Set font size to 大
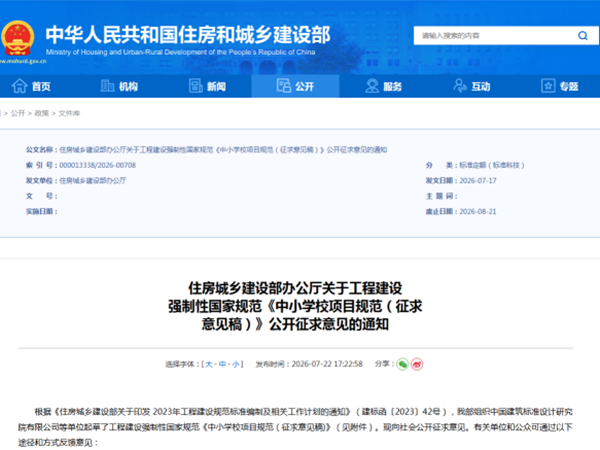The width and height of the screenshot is (600, 450). 209,364
